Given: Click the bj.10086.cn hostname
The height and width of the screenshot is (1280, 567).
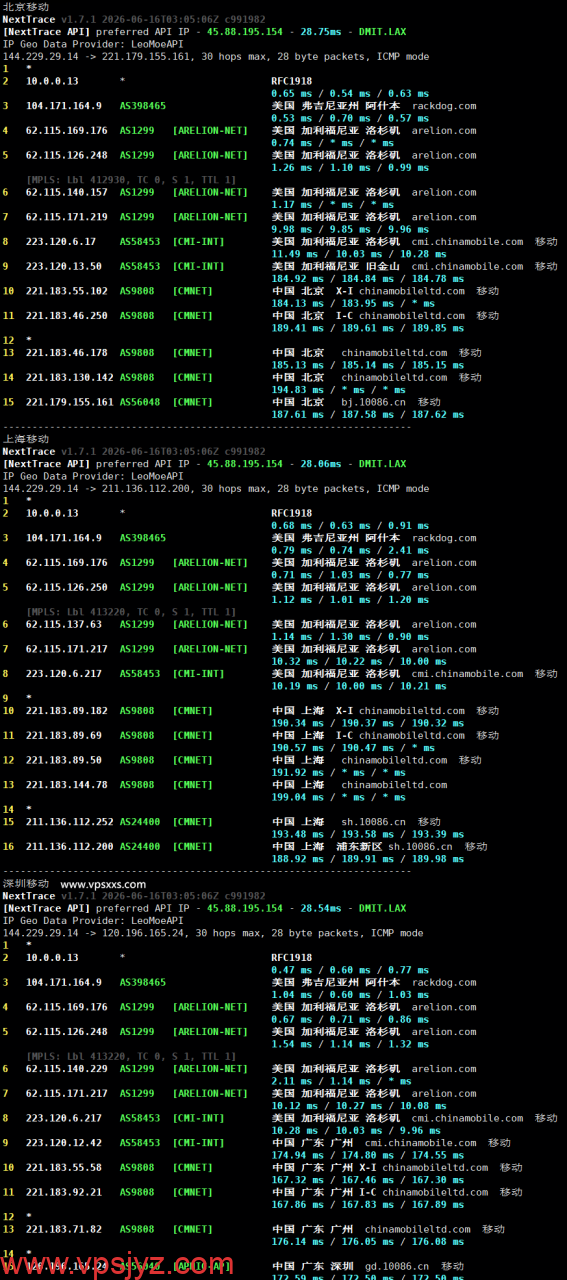Looking at the screenshot, I should pyautogui.click(x=373, y=402).
